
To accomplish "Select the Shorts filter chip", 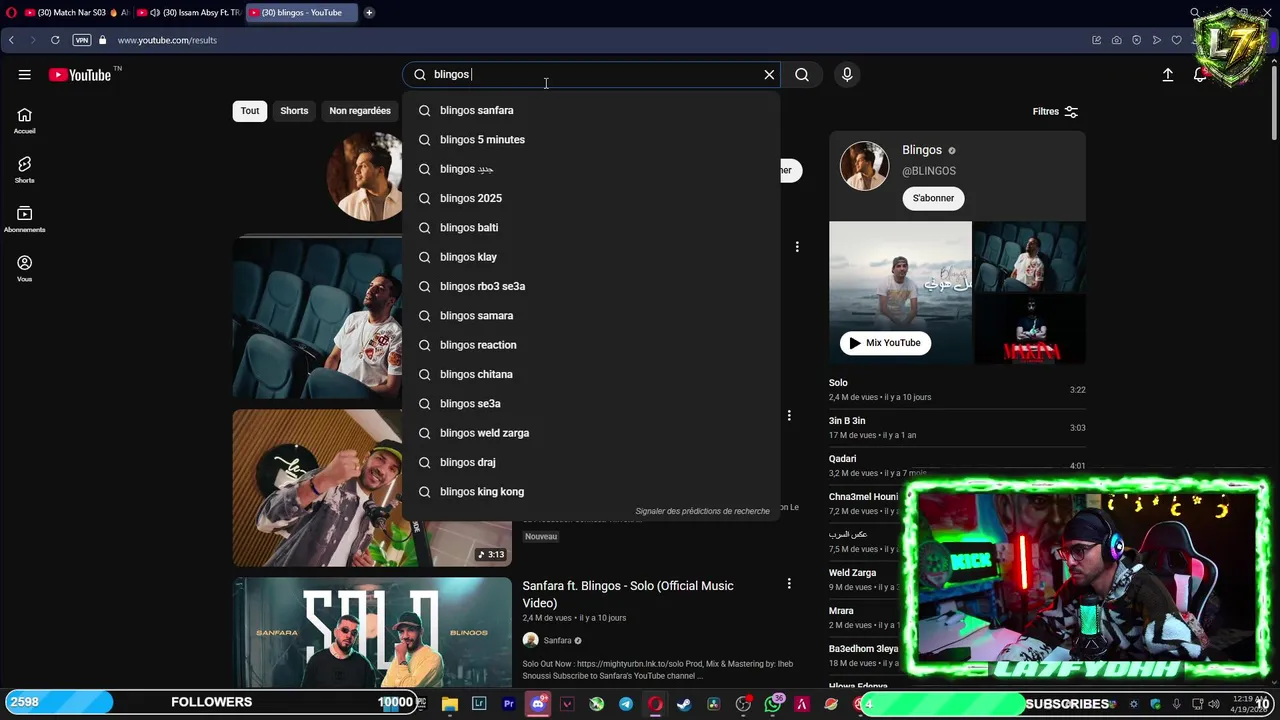I will (294, 111).
